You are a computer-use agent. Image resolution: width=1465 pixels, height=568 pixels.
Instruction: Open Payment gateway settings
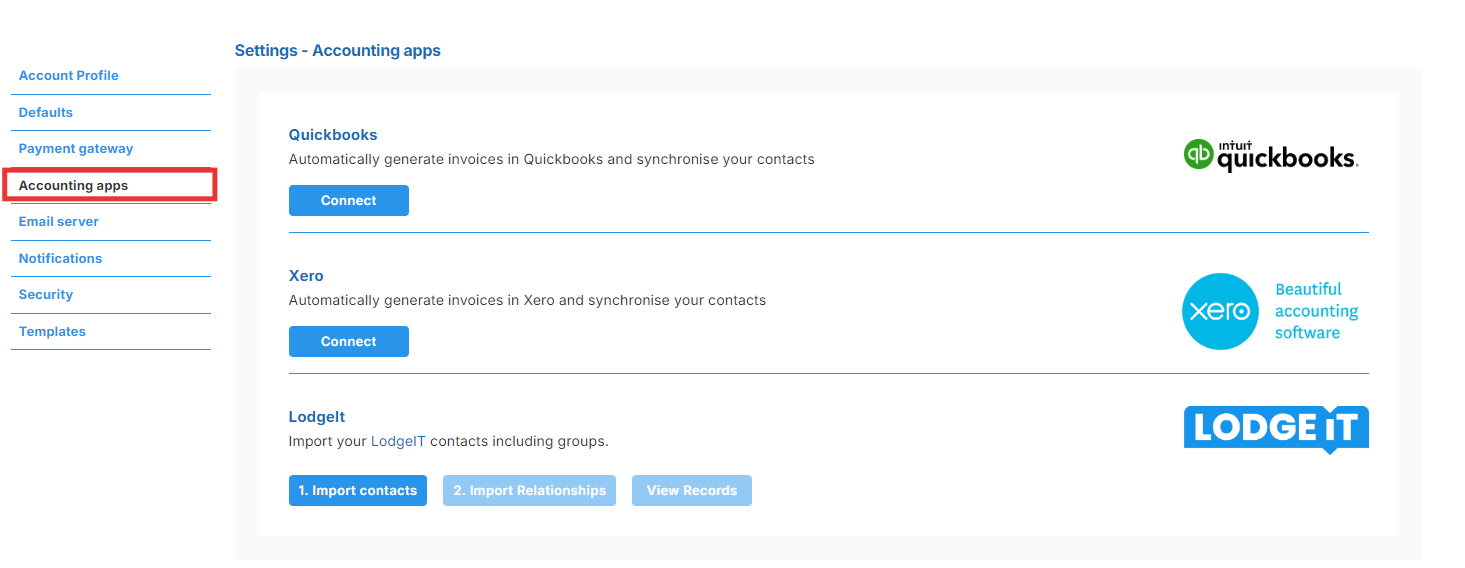76,149
